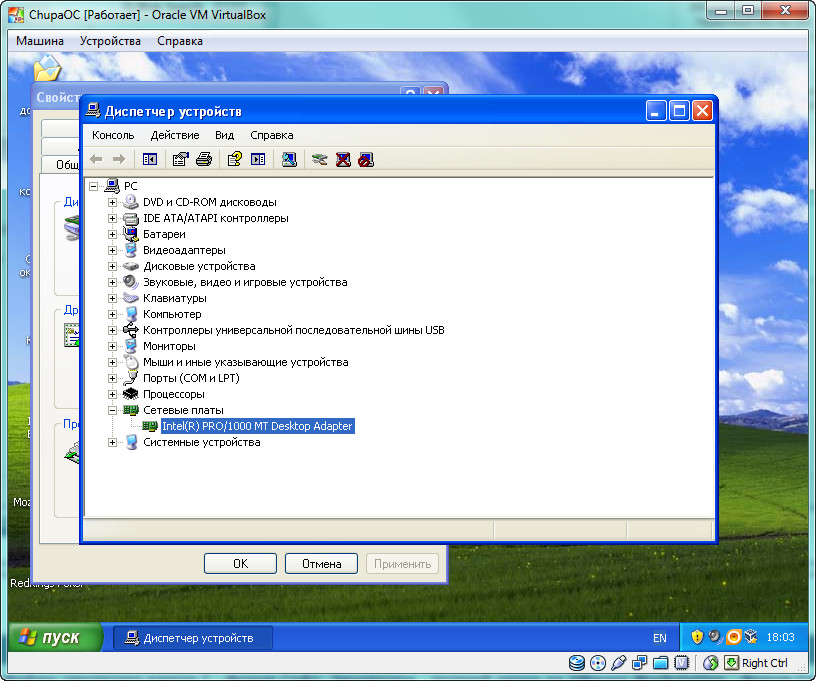Click Отмена in the Свойства window
This screenshot has height=681, width=816.
[x=322, y=563]
